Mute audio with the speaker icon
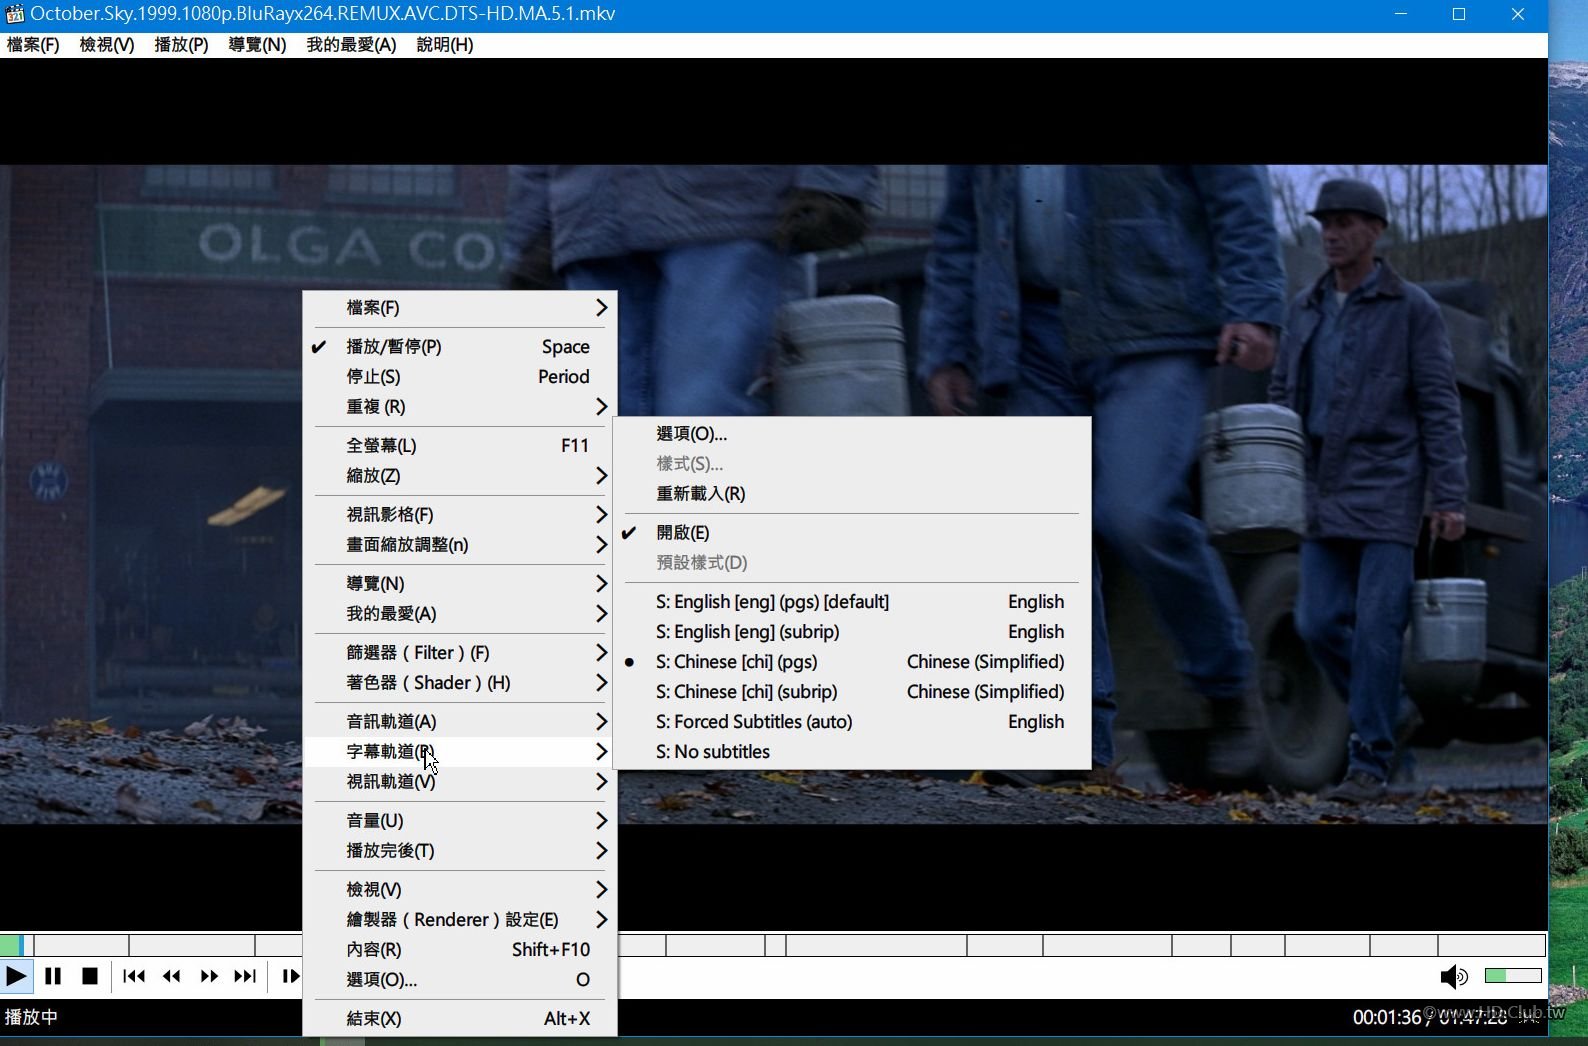This screenshot has width=1588, height=1046. point(1454,977)
